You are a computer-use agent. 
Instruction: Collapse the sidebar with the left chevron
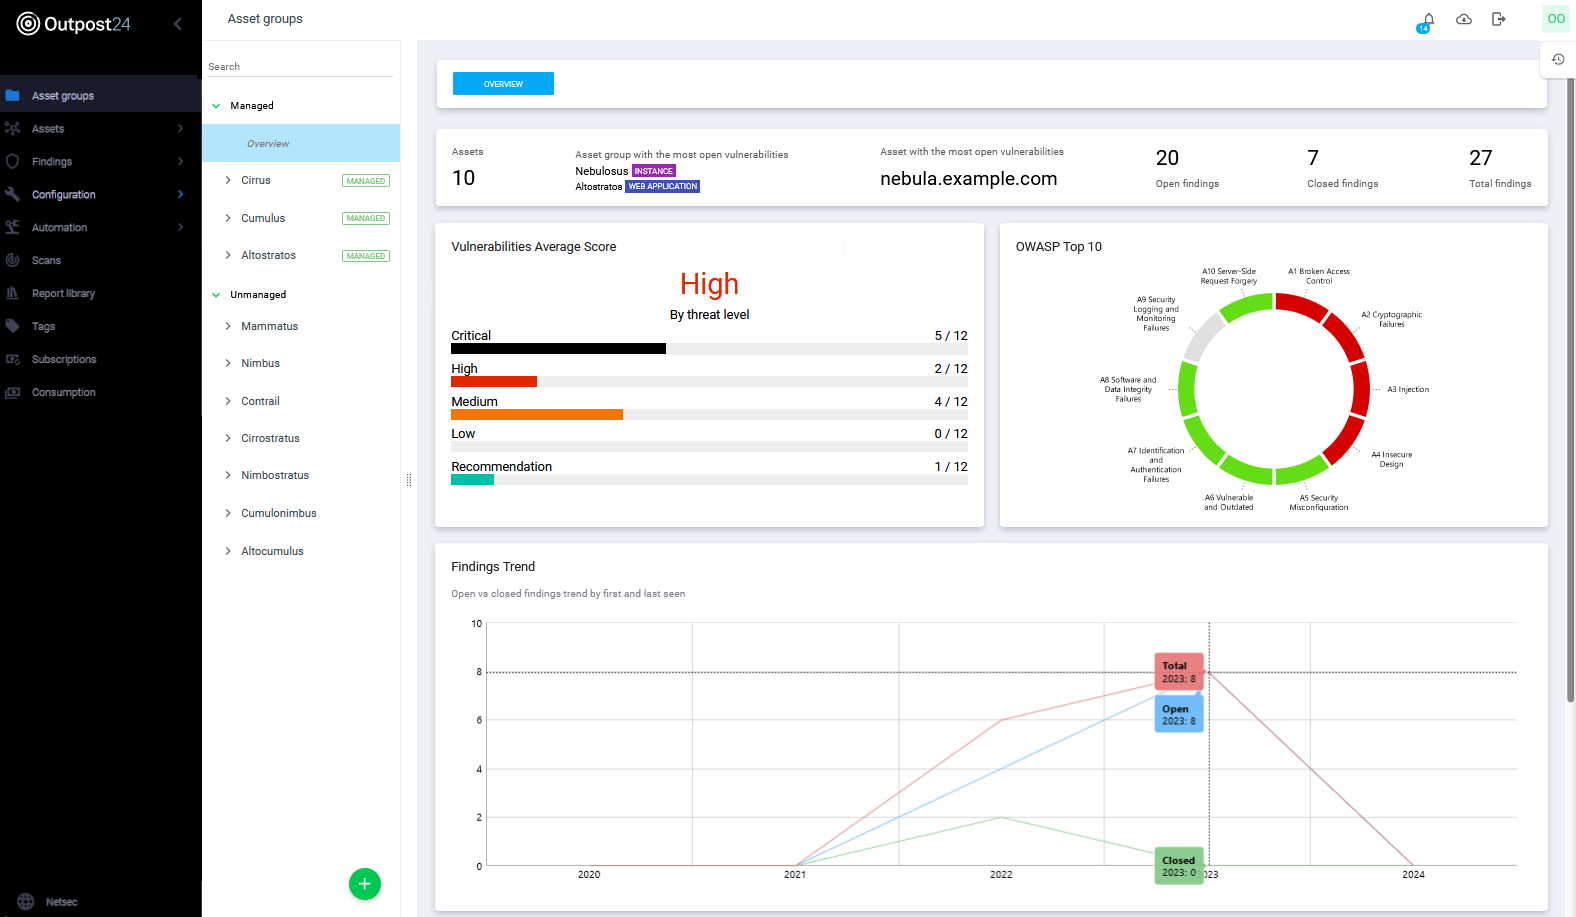178,24
